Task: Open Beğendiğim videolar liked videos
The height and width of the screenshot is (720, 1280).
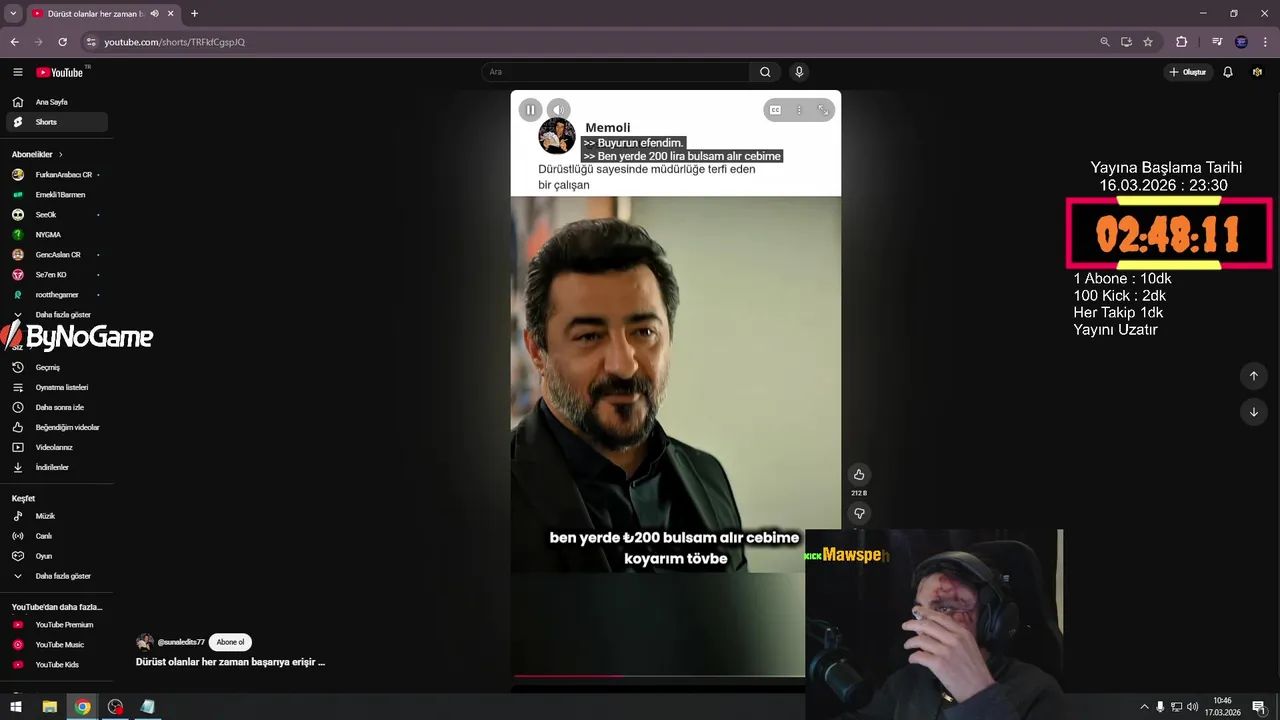Action: (x=57, y=427)
